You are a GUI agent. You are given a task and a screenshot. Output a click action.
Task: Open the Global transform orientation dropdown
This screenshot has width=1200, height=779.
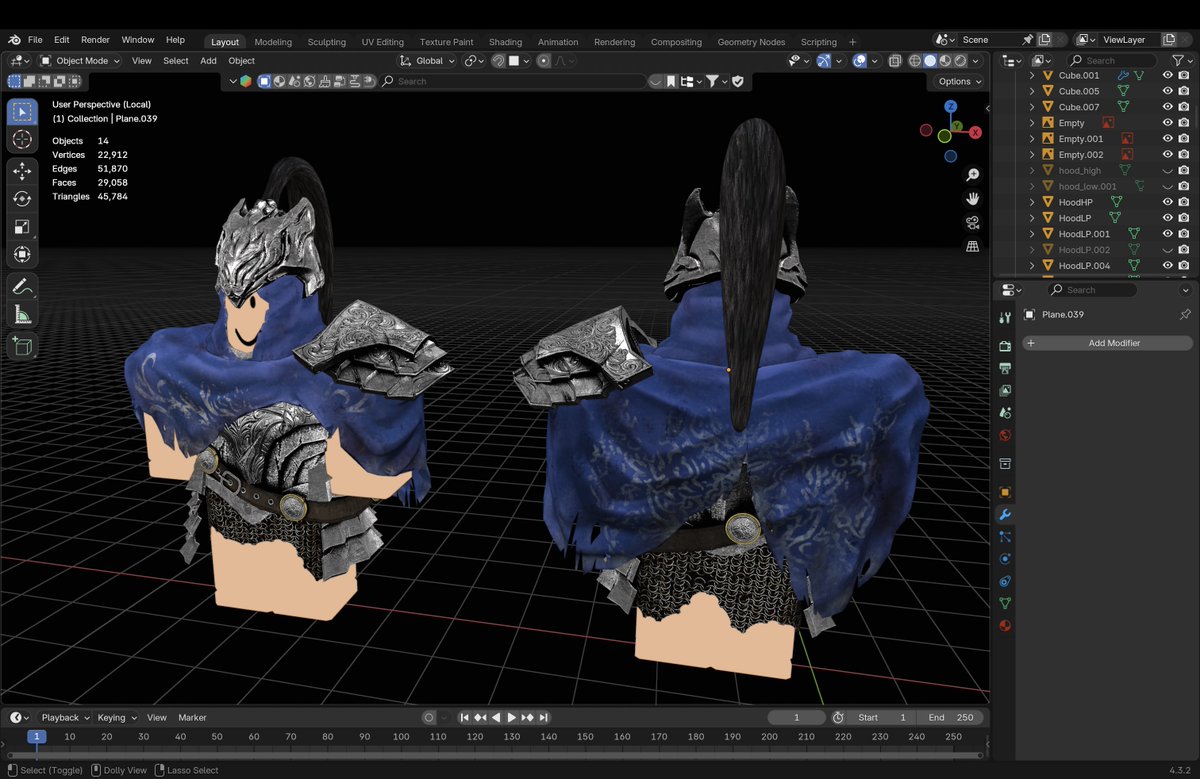[427, 61]
